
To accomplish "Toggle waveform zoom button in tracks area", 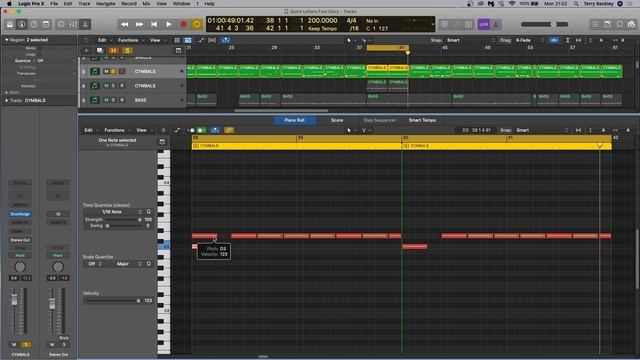I will pyautogui.click(x=554, y=40).
